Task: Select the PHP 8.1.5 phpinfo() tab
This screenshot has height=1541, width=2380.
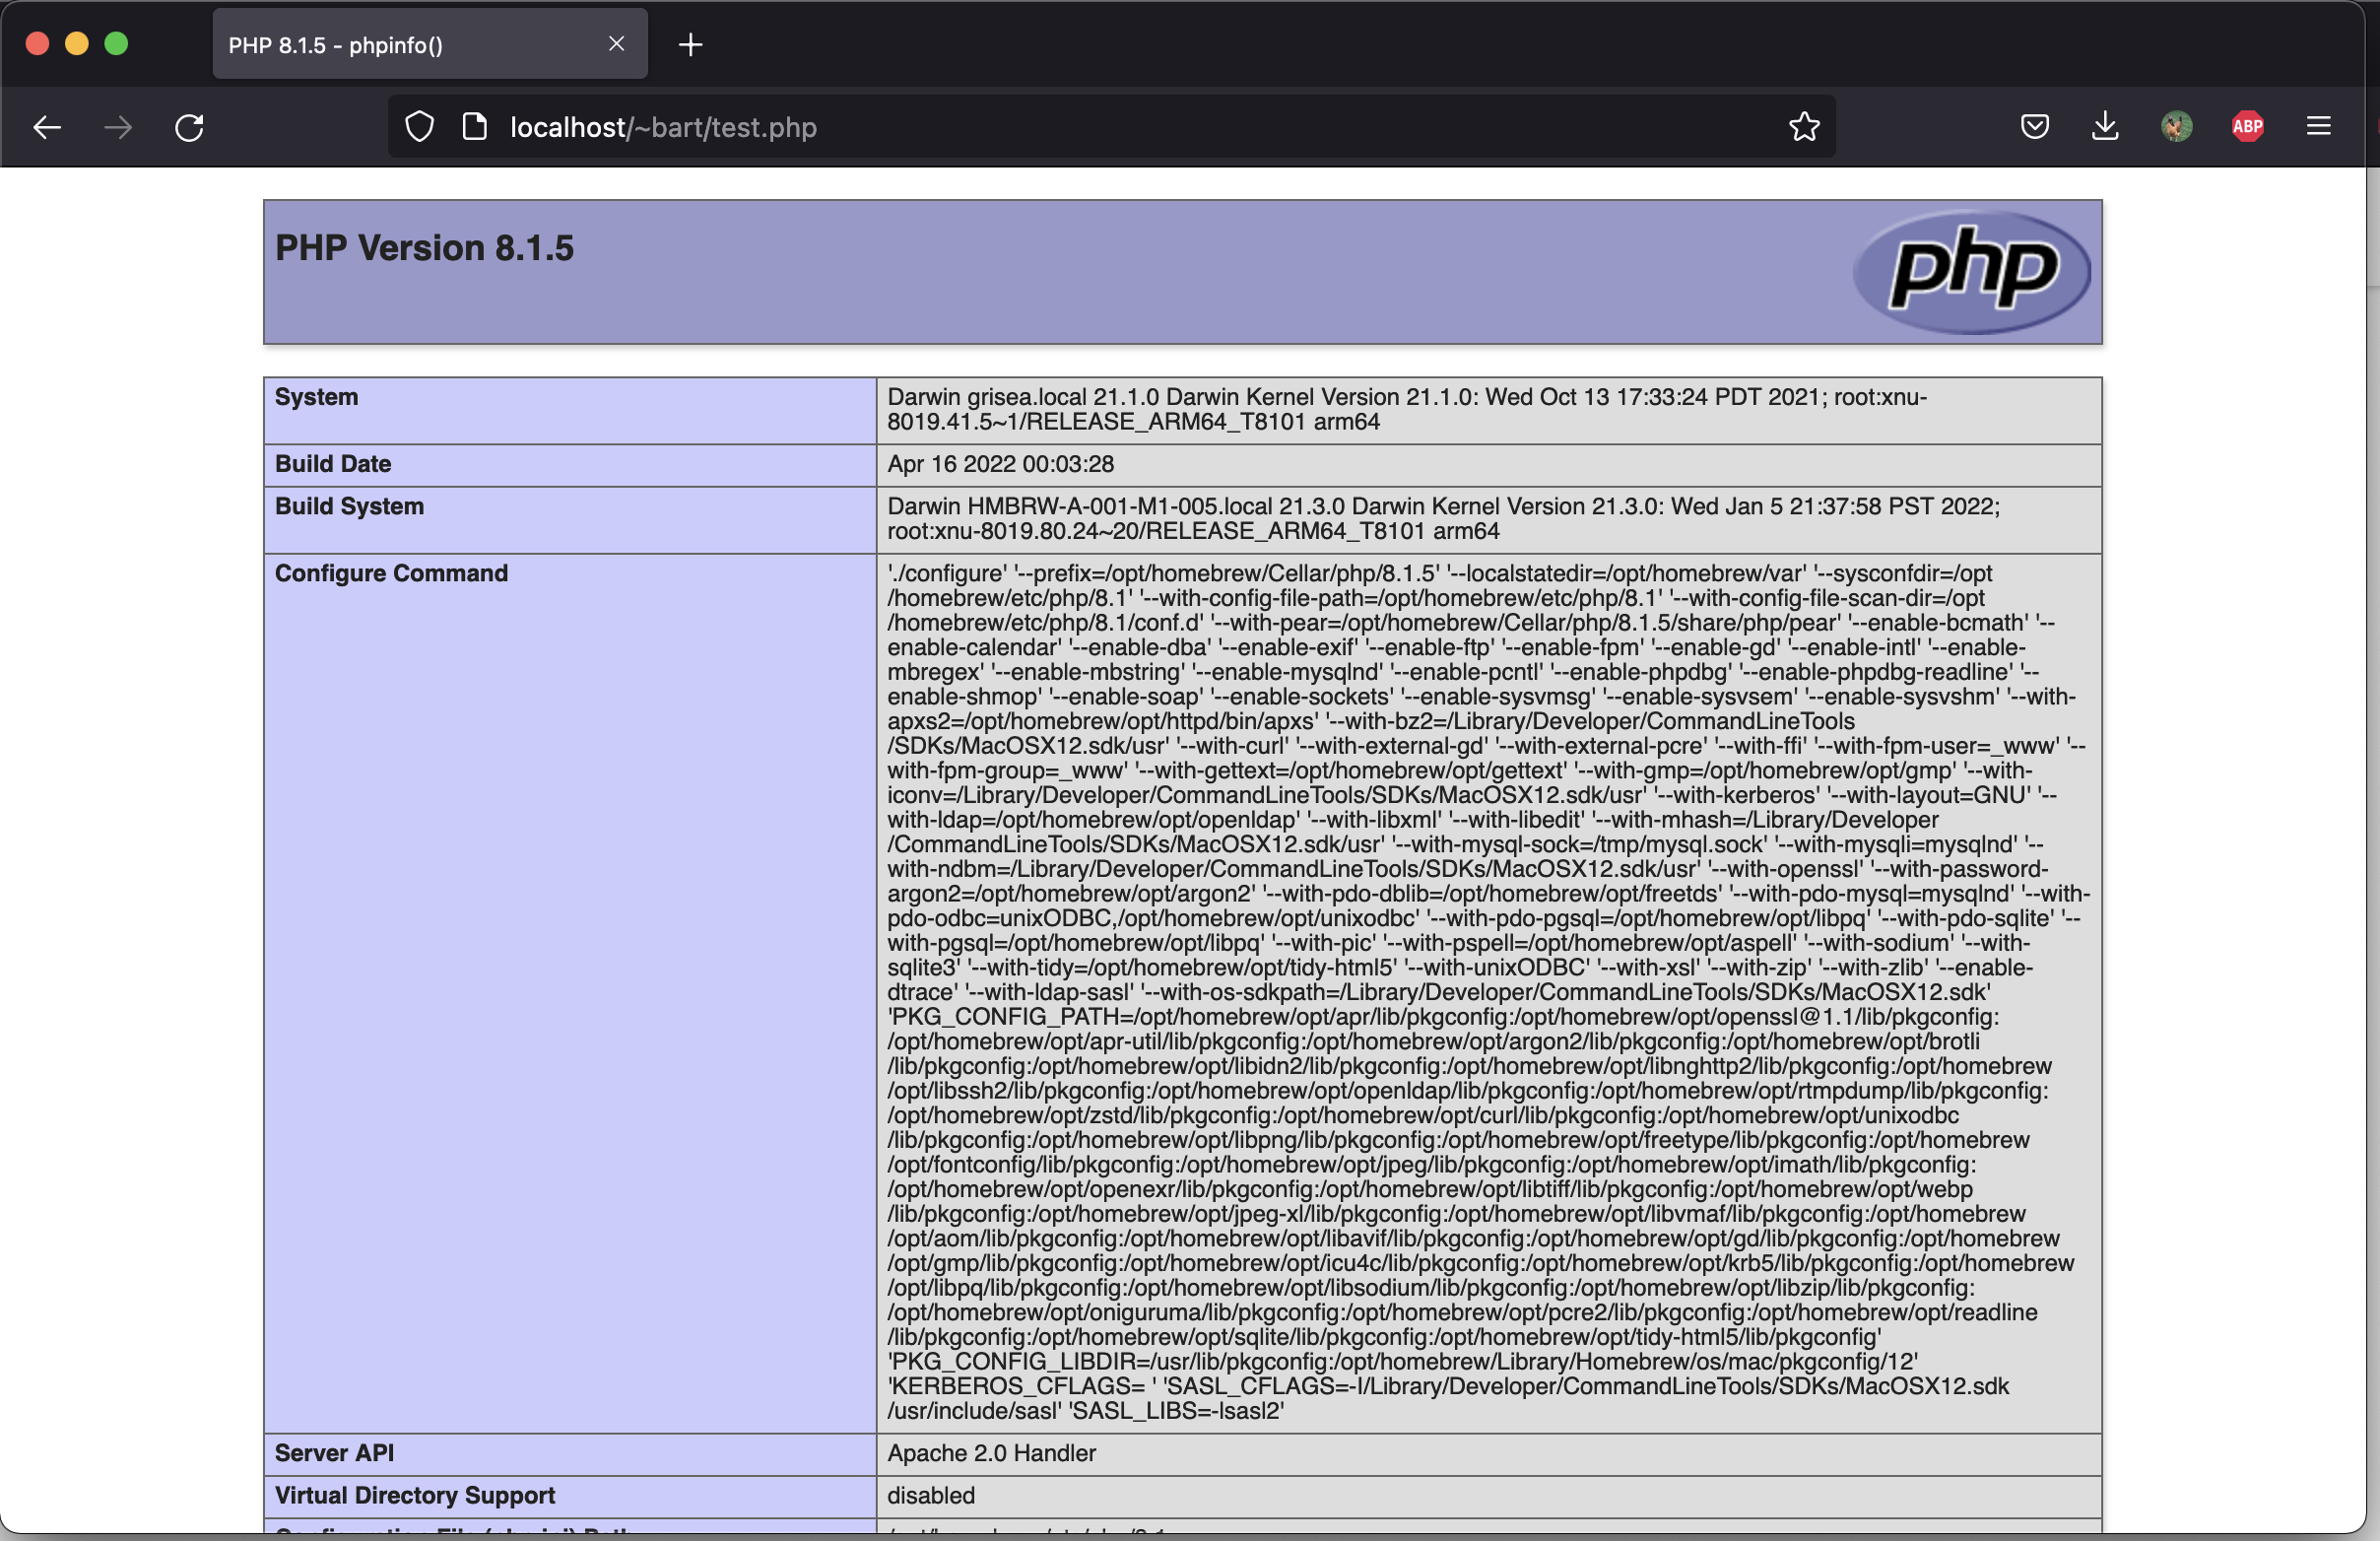Action: tap(400, 45)
